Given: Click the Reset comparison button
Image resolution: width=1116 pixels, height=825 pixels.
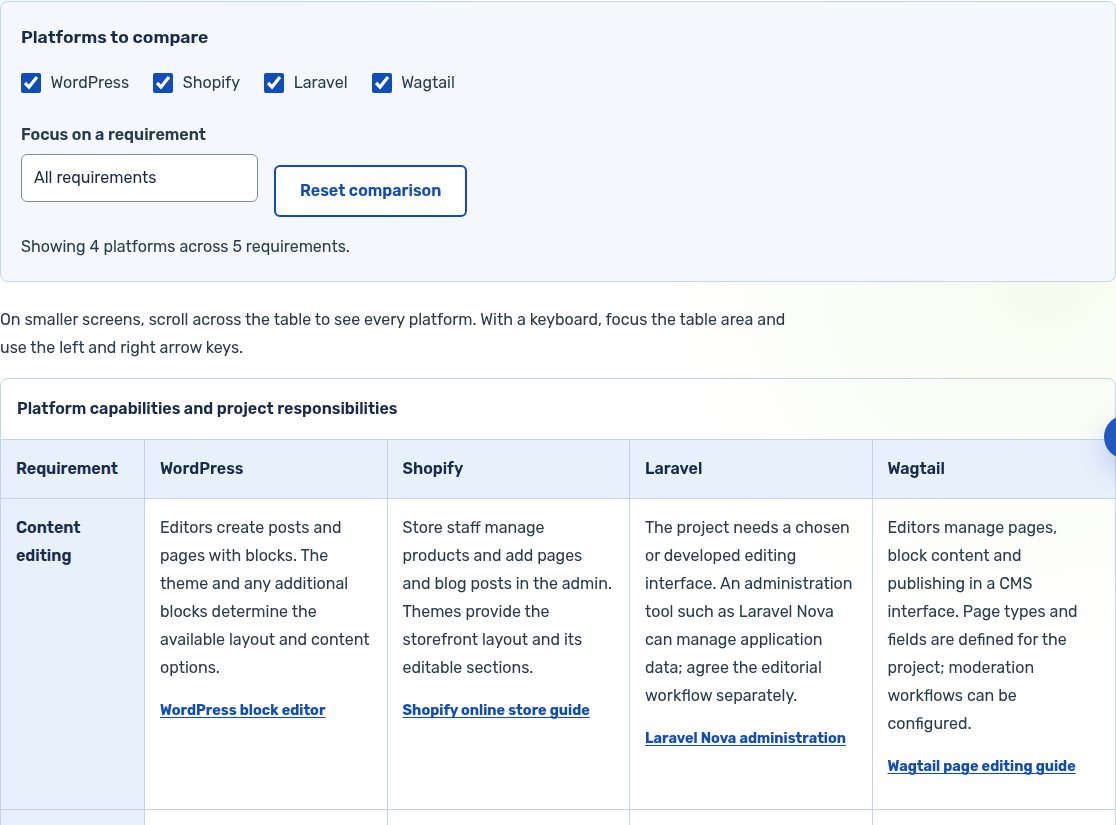Looking at the screenshot, I should click(x=370, y=191).
